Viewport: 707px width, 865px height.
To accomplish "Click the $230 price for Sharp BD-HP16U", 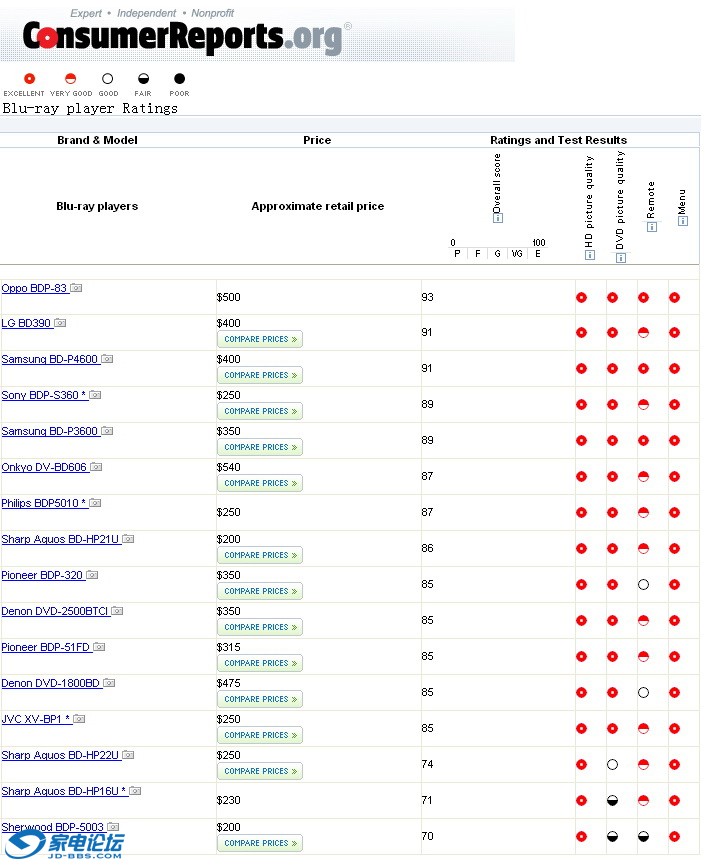I will tap(228, 800).
